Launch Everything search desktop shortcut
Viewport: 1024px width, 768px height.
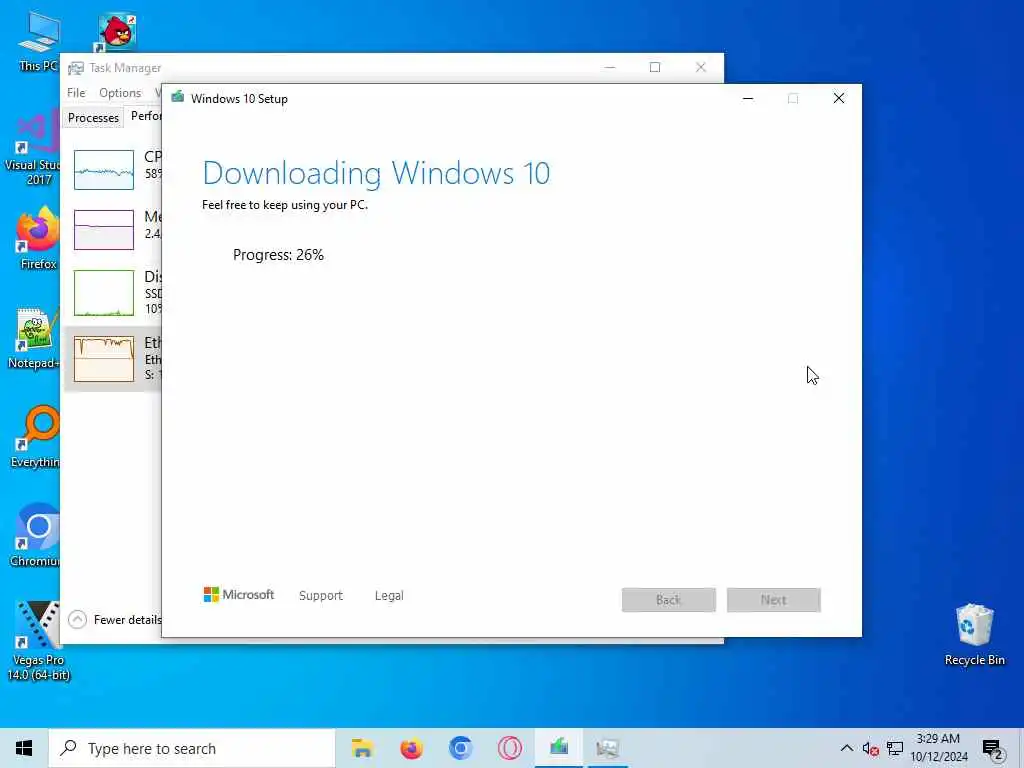click(35, 438)
